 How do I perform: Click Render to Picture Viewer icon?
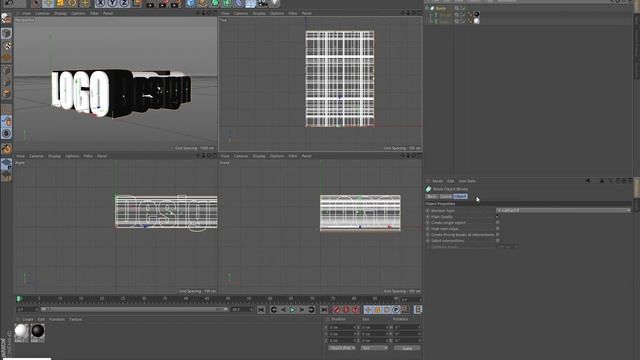coord(162,3)
